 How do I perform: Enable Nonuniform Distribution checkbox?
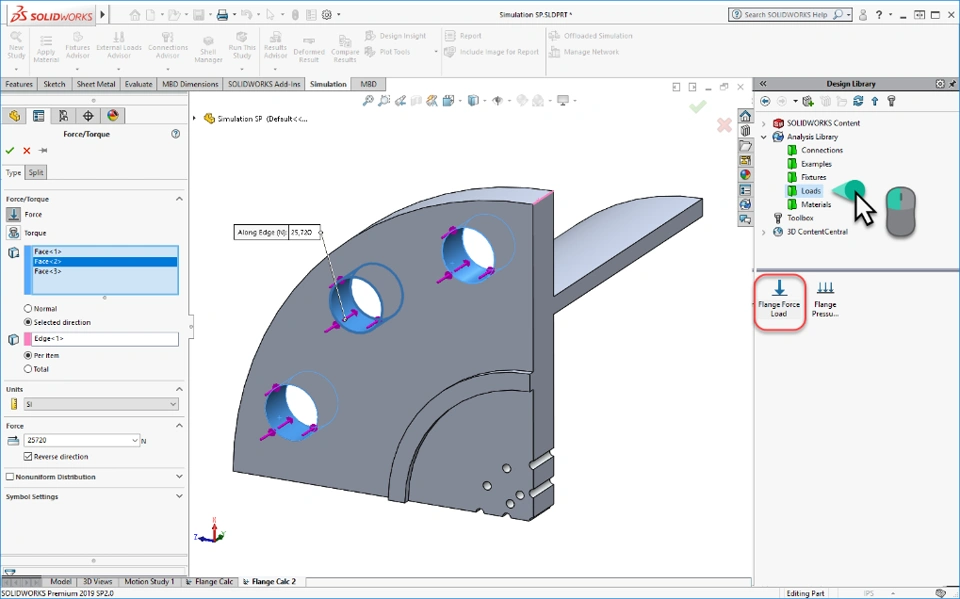[10, 477]
